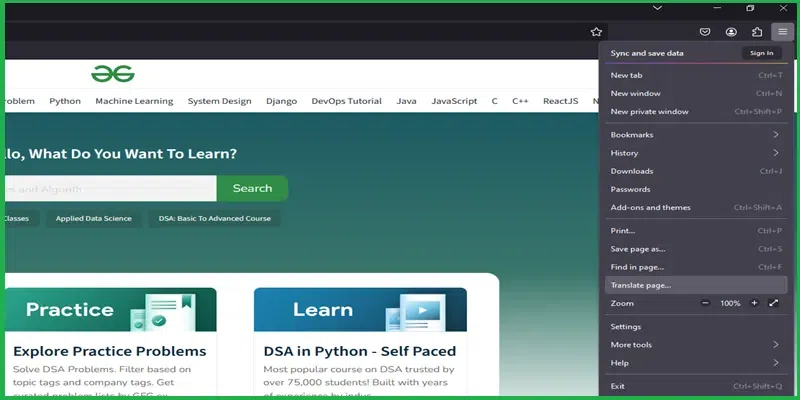Open Add-ons and themes
The image size is (800, 400).
(x=696, y=208)
